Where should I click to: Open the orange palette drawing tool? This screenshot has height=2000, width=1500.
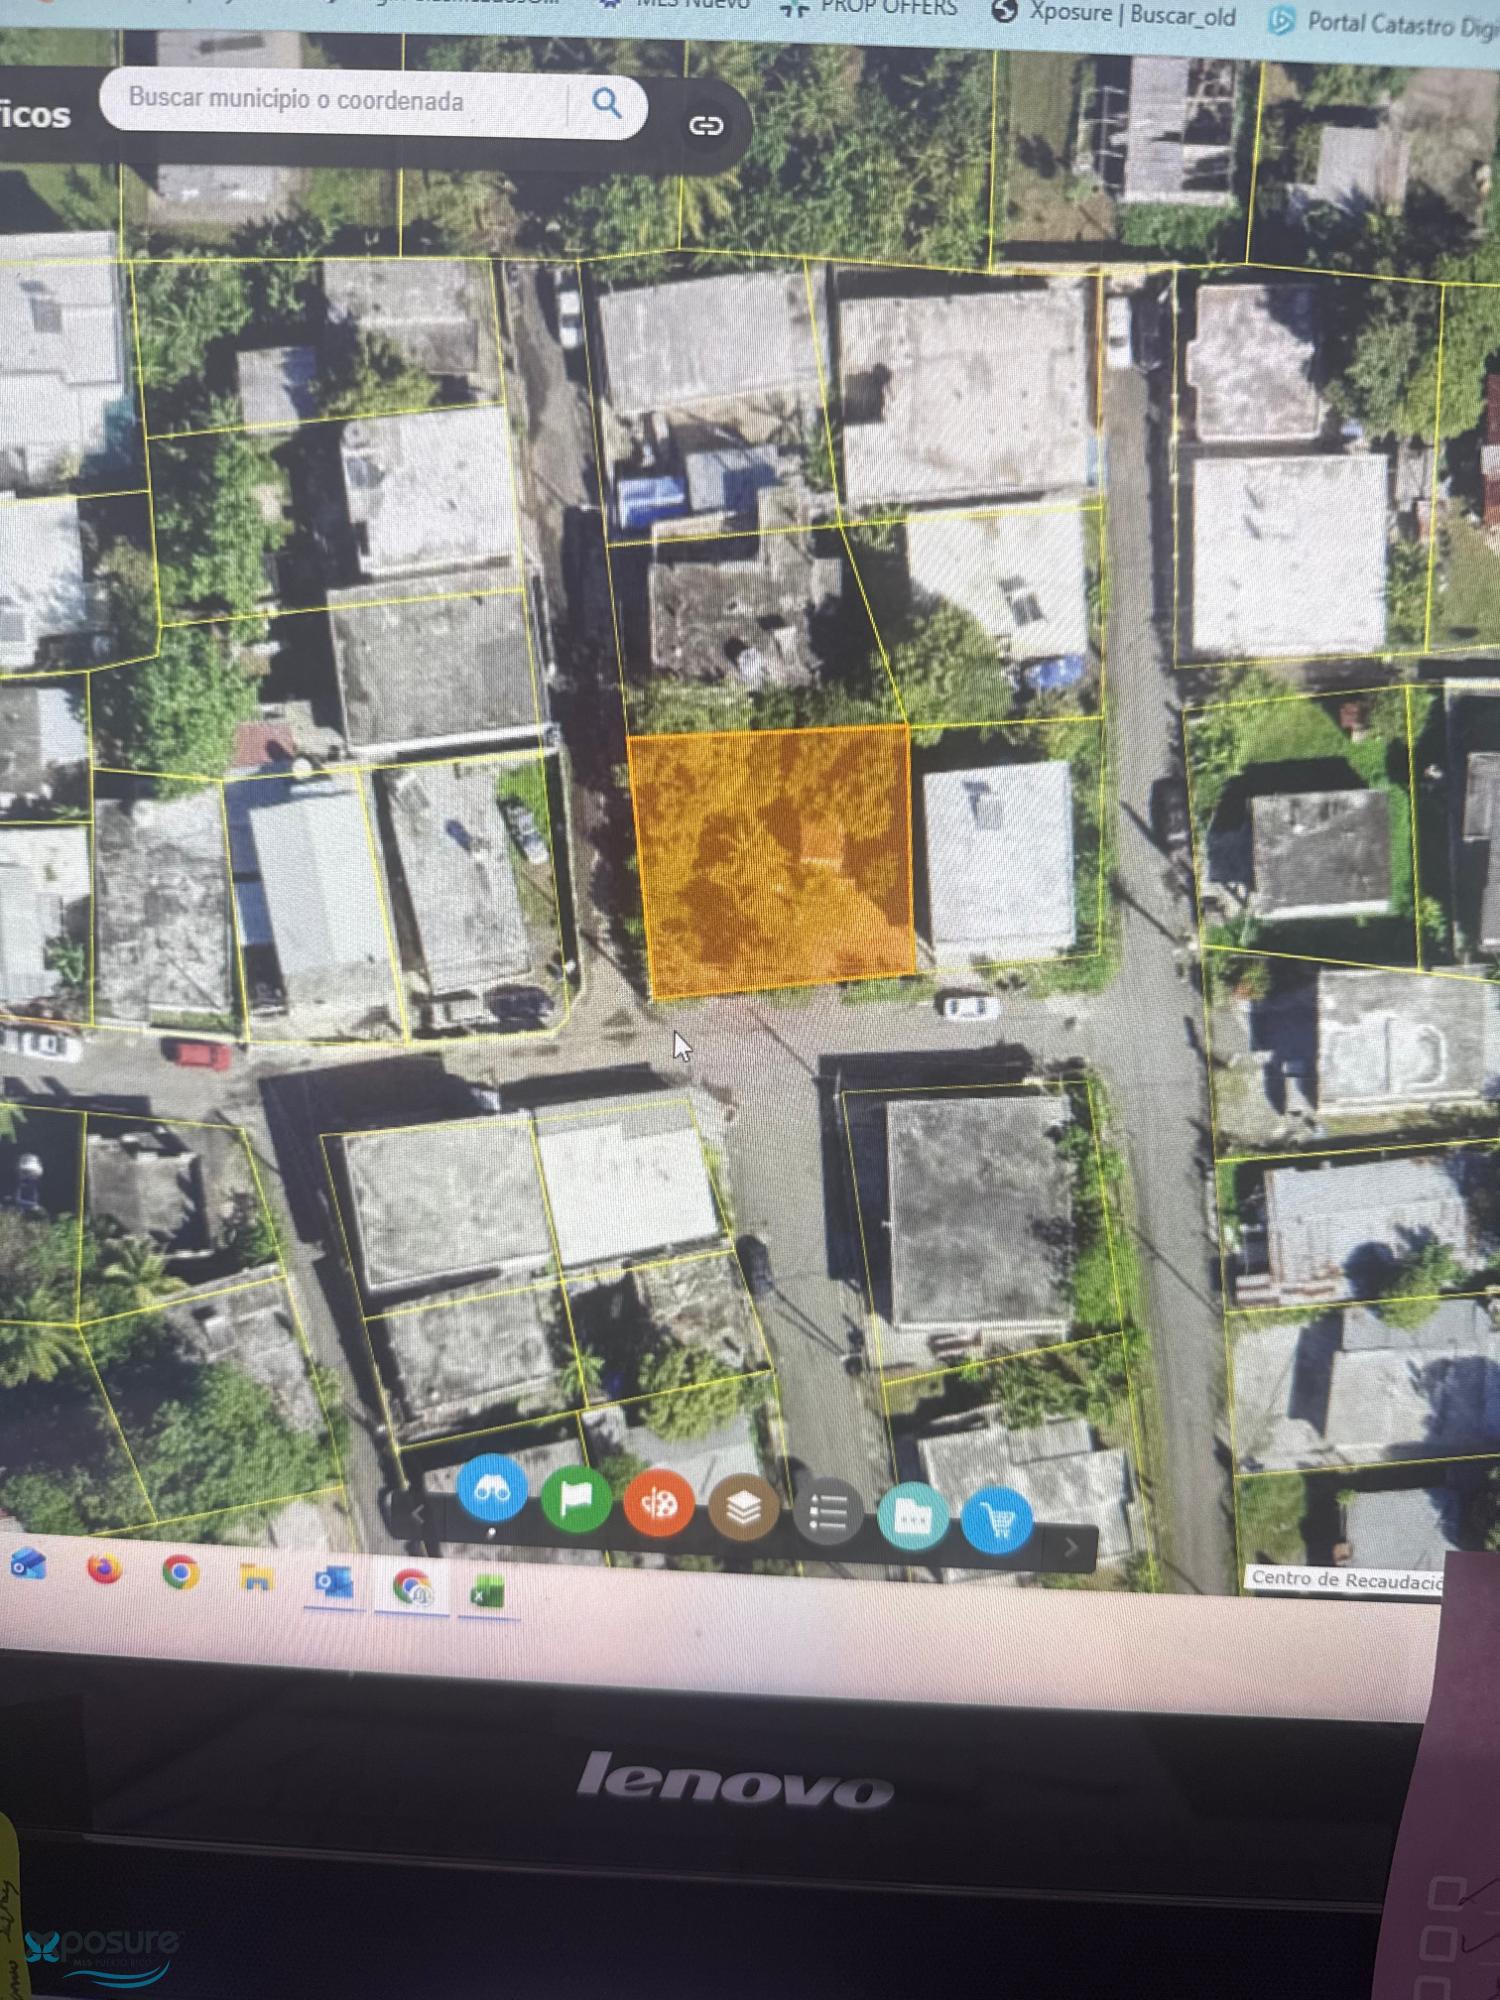coord(659,1504)
